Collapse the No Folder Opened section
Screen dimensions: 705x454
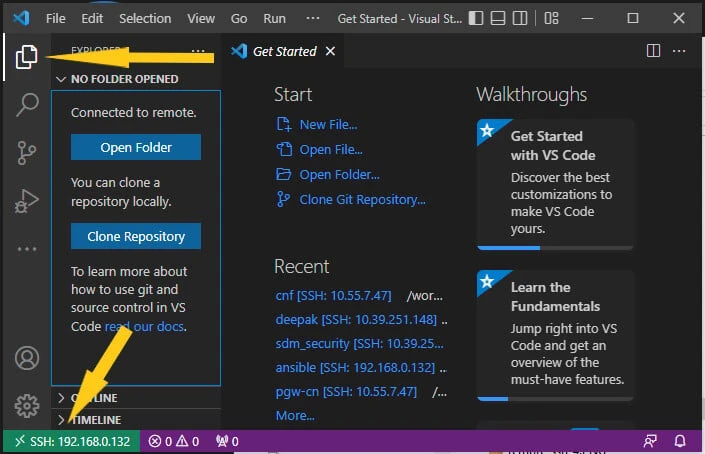tap(62, 79)
